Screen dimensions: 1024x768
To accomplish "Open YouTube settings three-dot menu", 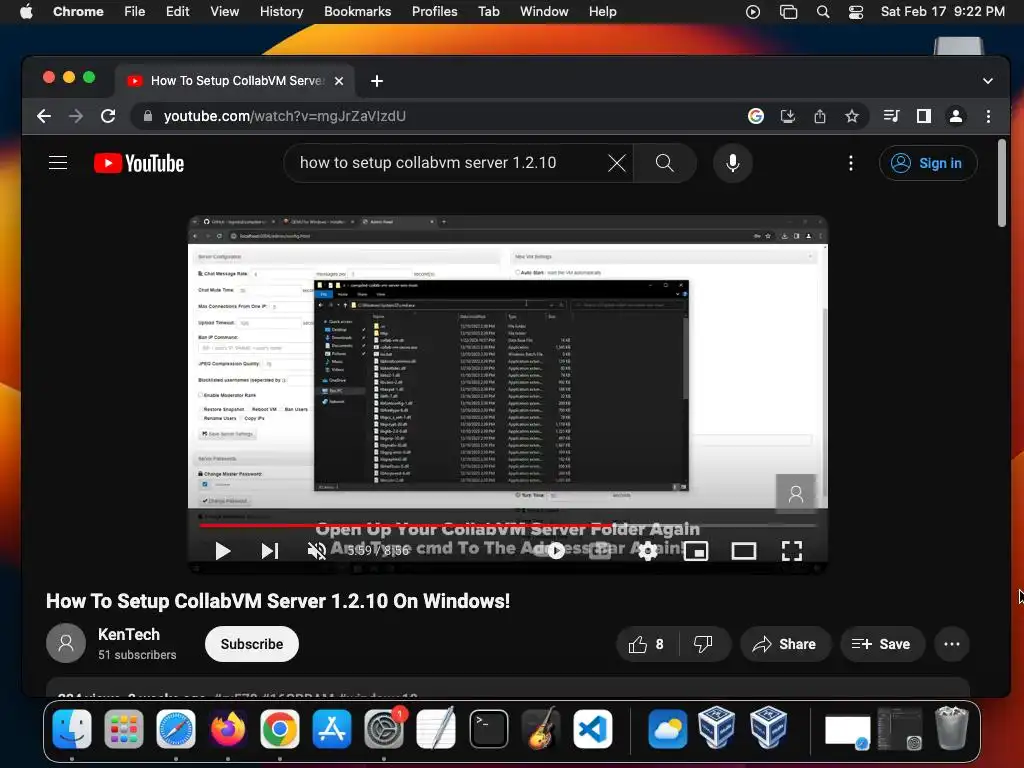I will [850, 163].
